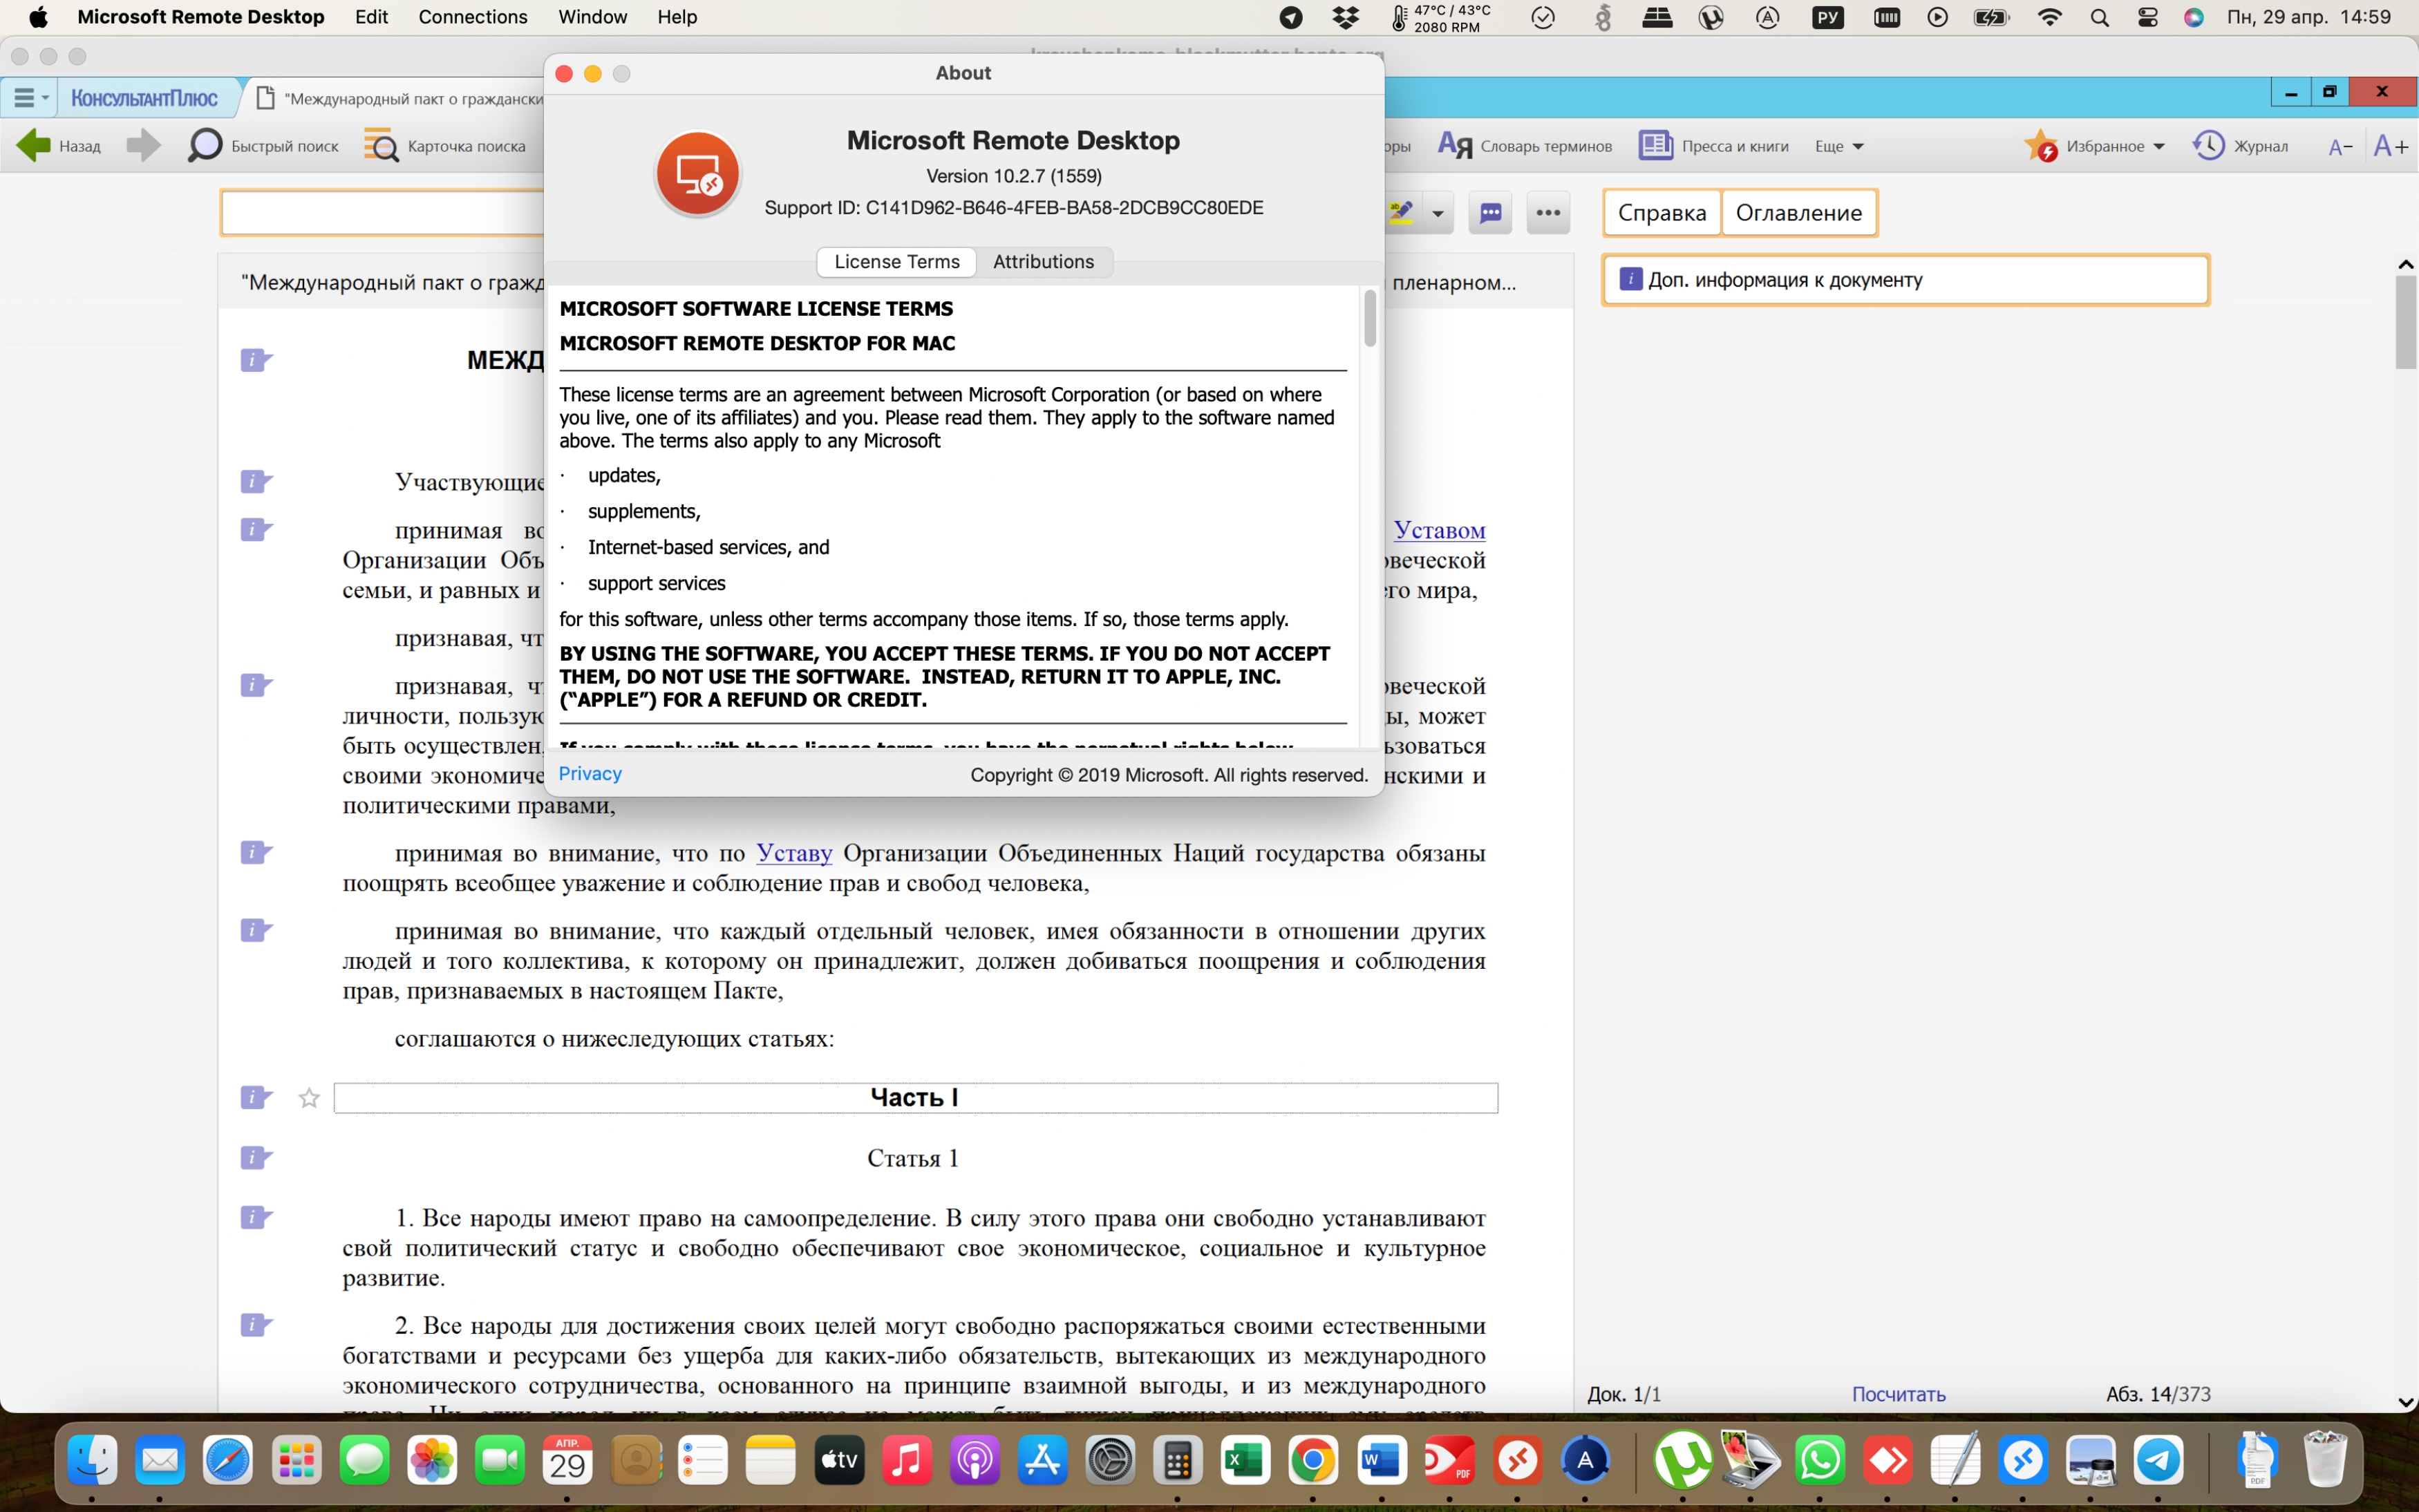Open WhatsApp in the Dock
The width and height of the screenshot is (2419, 1512).
(1820, 1461)
